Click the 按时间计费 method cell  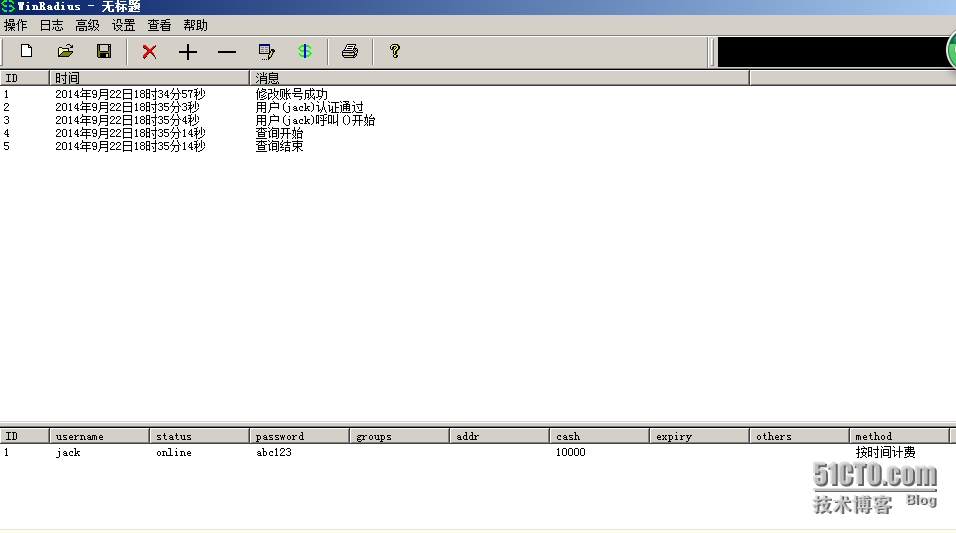pos(885,453)
